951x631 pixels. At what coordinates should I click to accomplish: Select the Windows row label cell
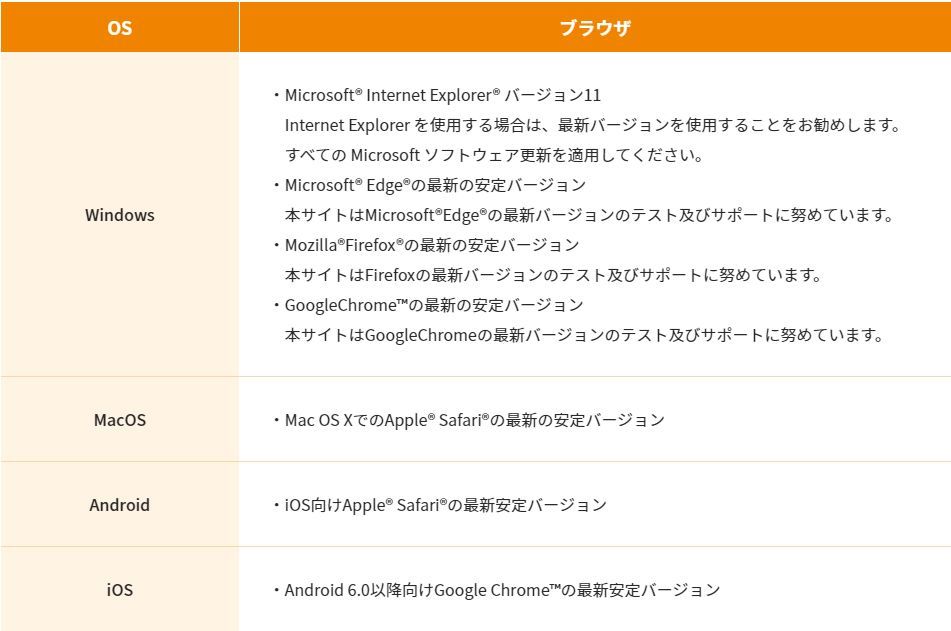click(x=119, y=215)
